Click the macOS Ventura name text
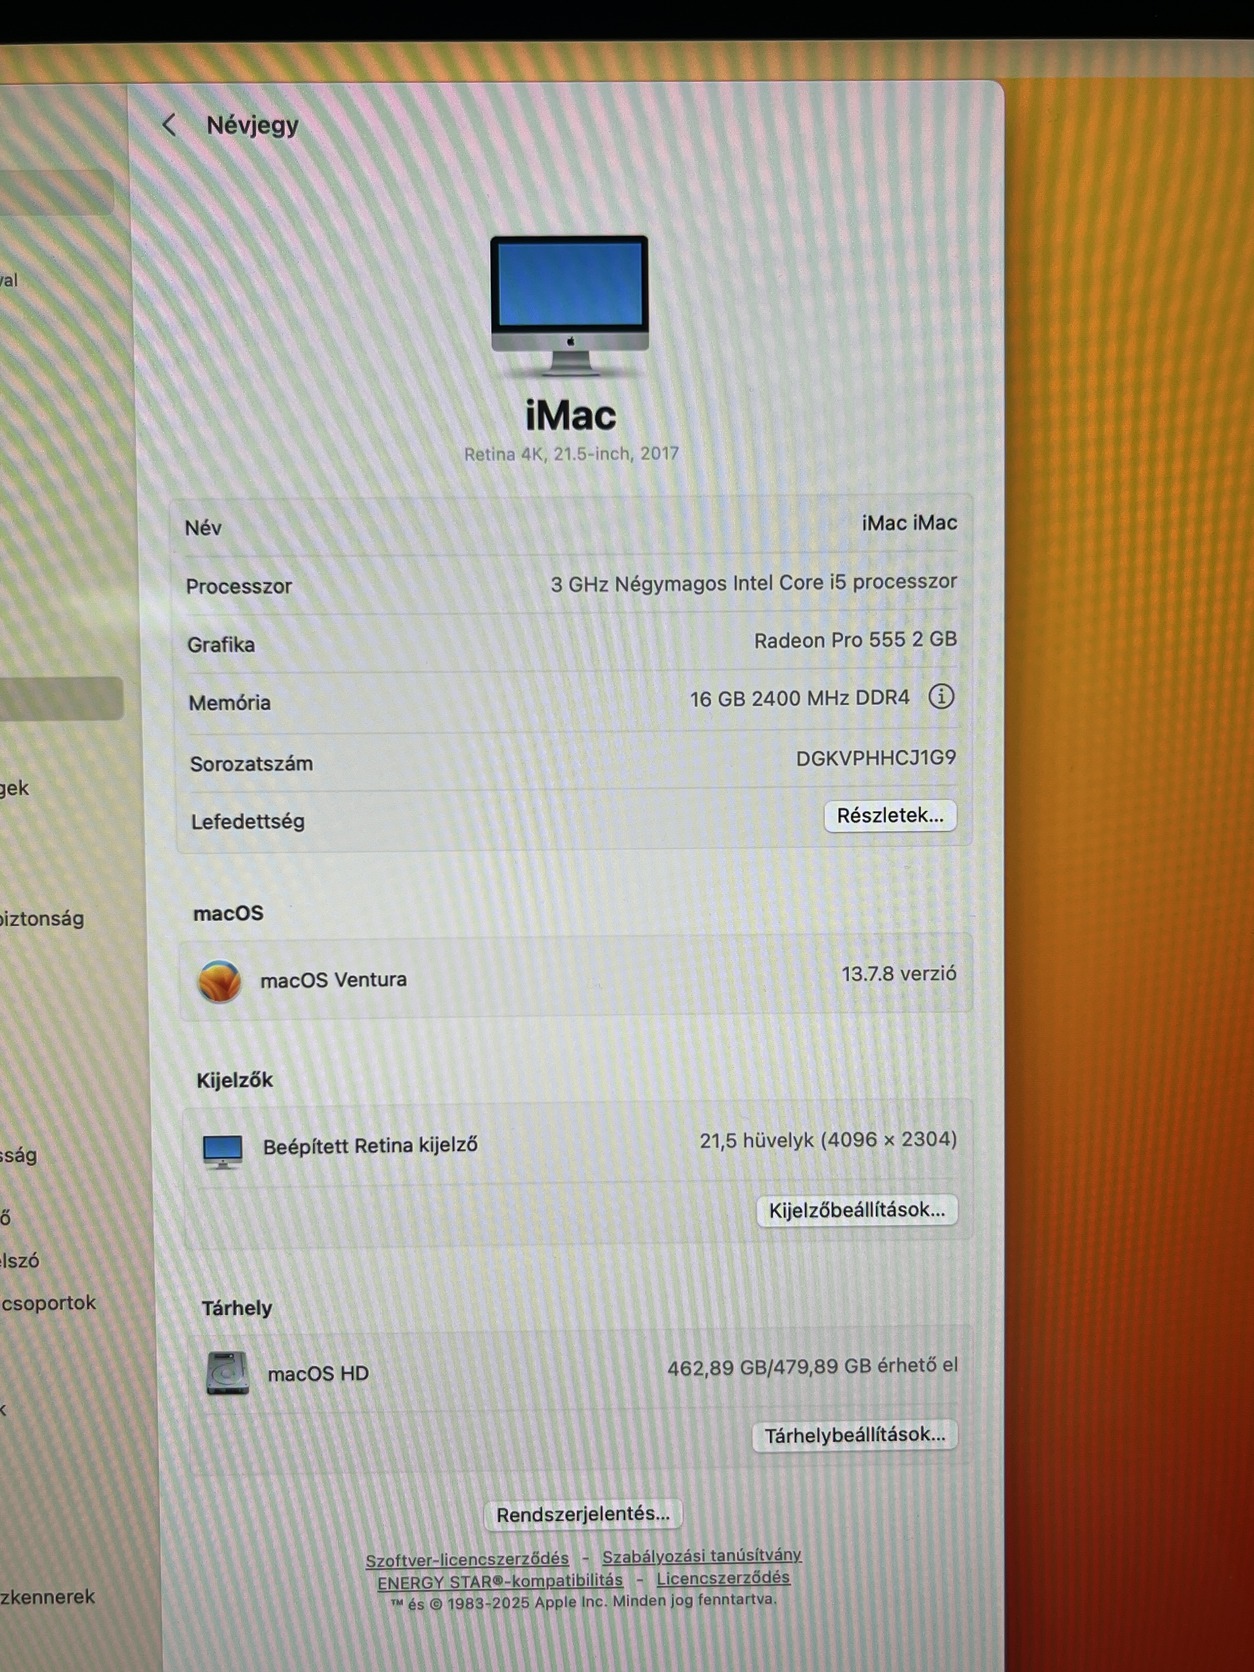1254x1672 pixels. coord(333,980)
